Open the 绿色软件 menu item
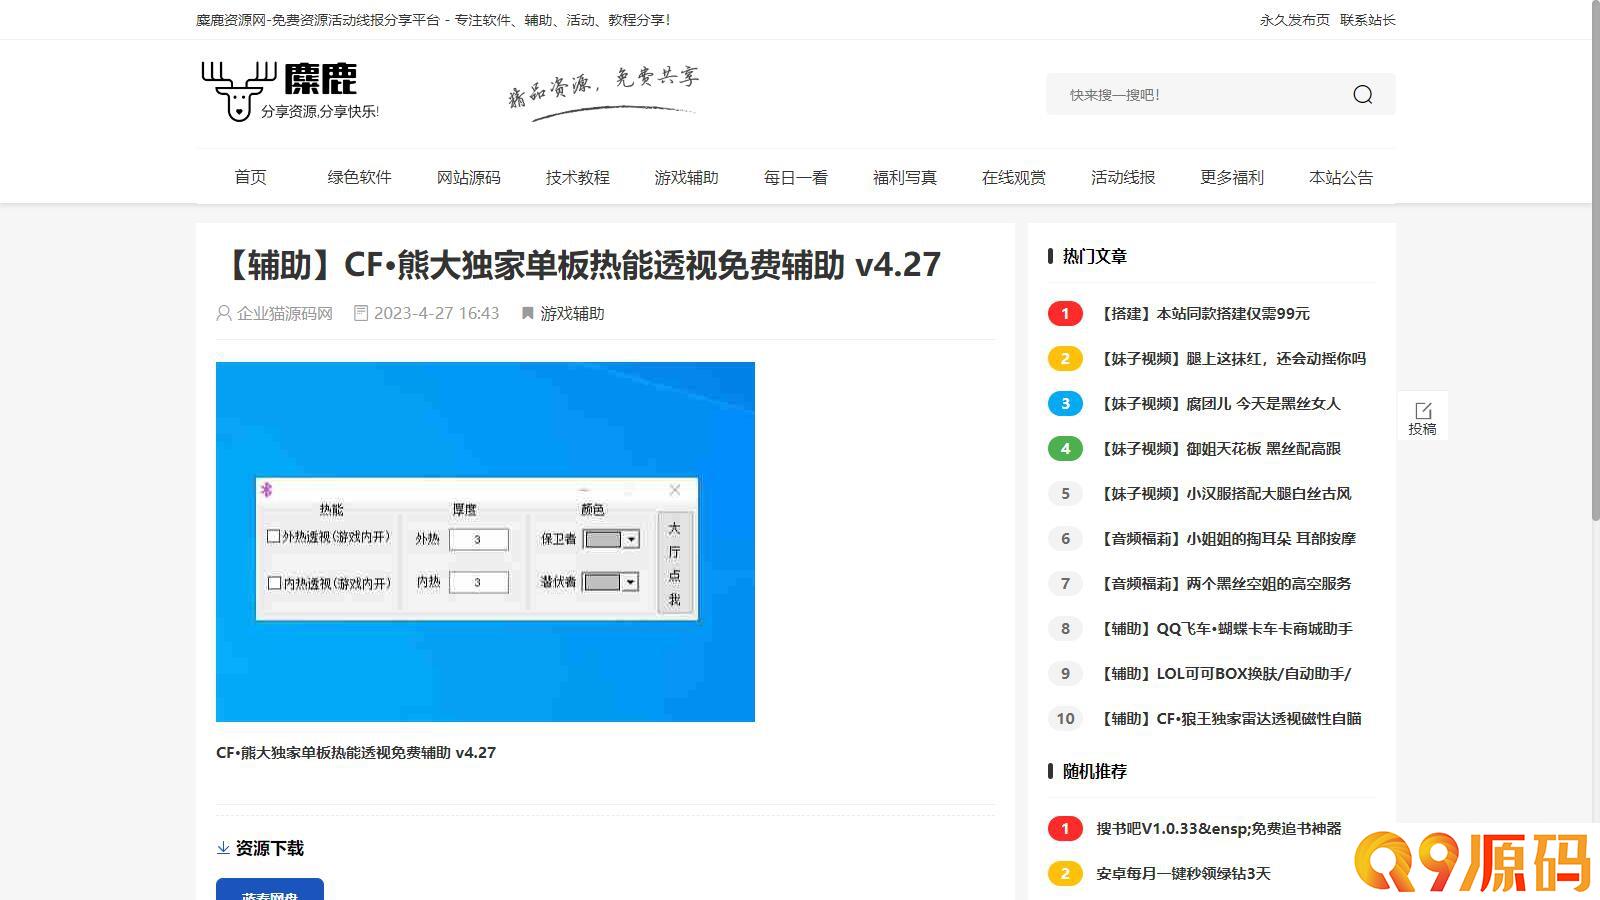 click(359, 177)
